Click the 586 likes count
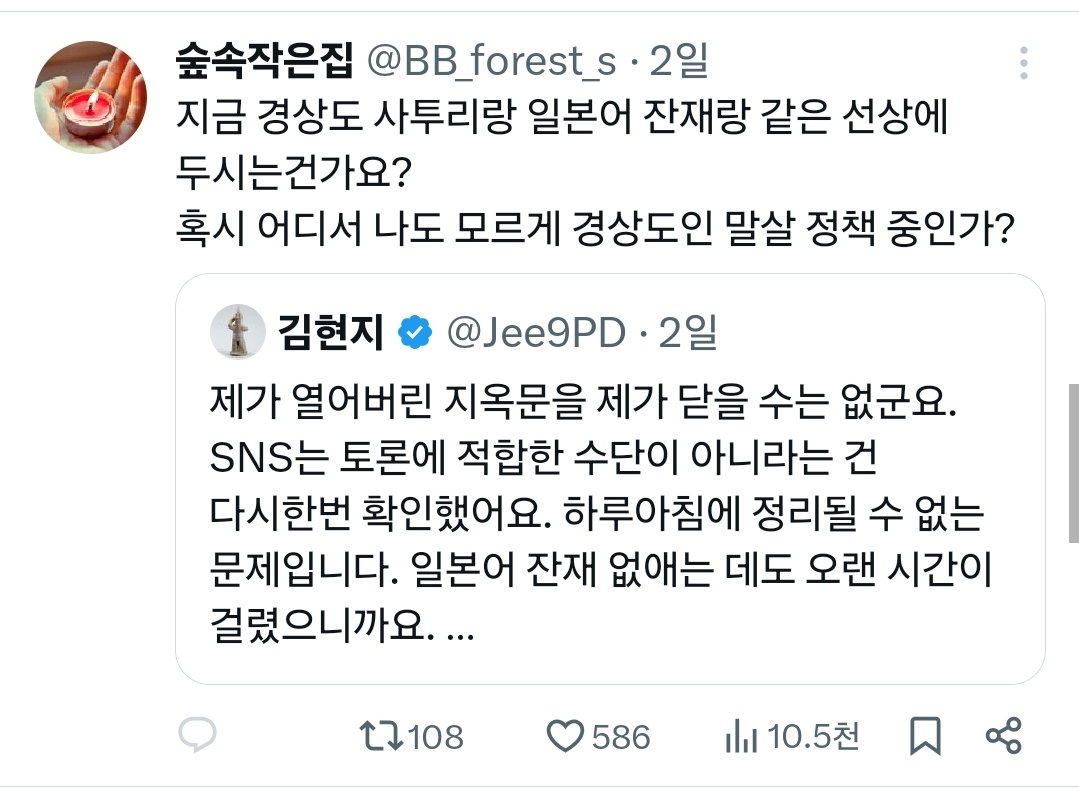1079x795 pixels. click(x=621, y=736)
